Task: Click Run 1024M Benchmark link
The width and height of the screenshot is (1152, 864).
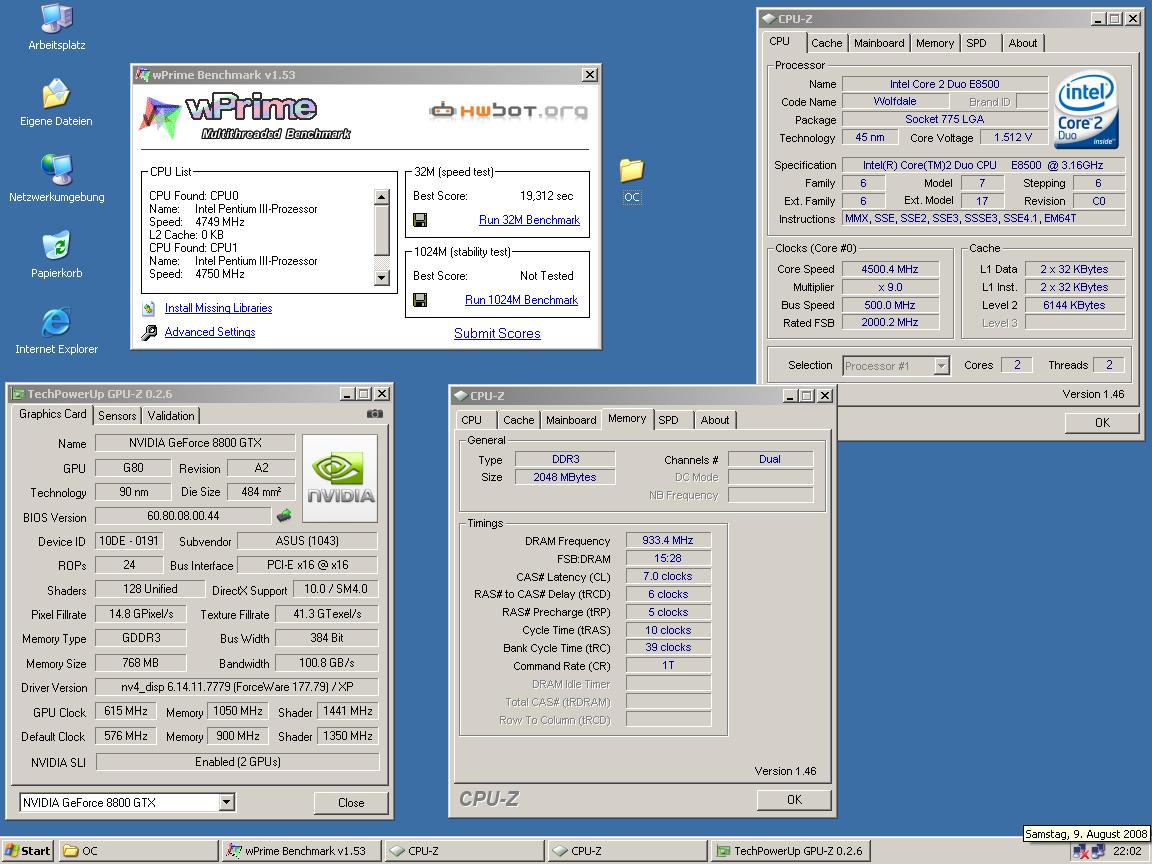Action: click(522, 300)
